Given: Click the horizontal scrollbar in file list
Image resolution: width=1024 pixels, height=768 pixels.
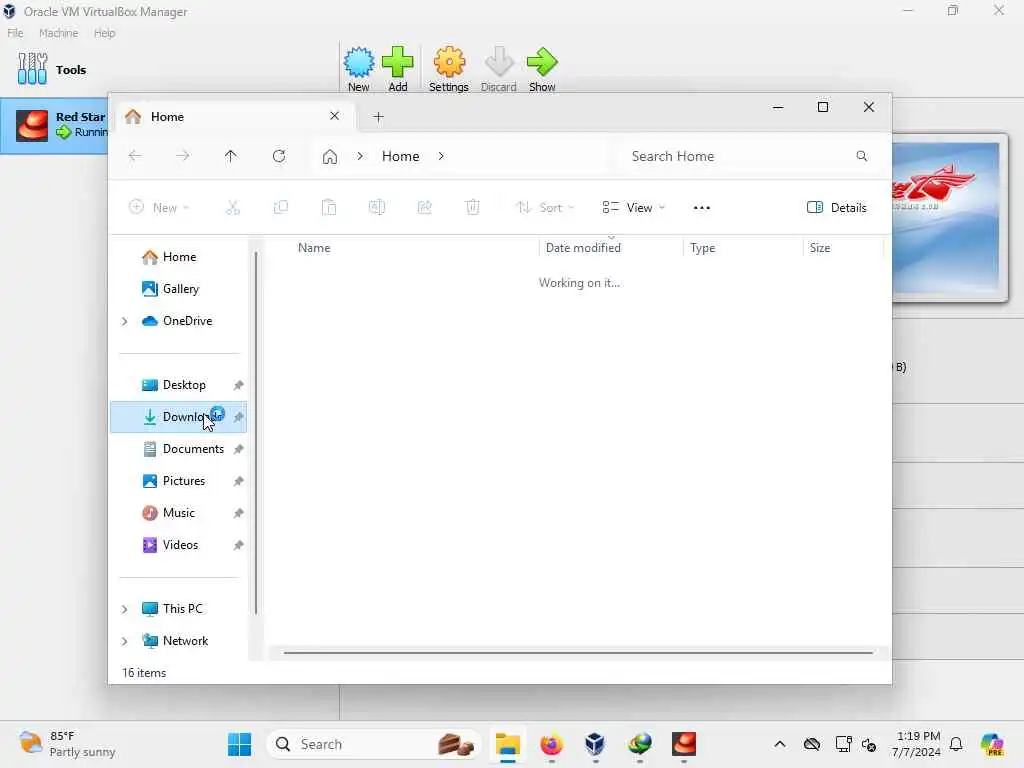Looking at the screenshot, I should (x=578, y=652).
